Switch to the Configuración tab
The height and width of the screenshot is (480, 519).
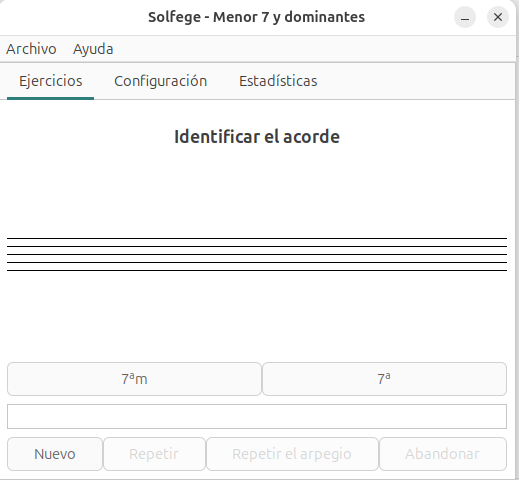(160, 81)
